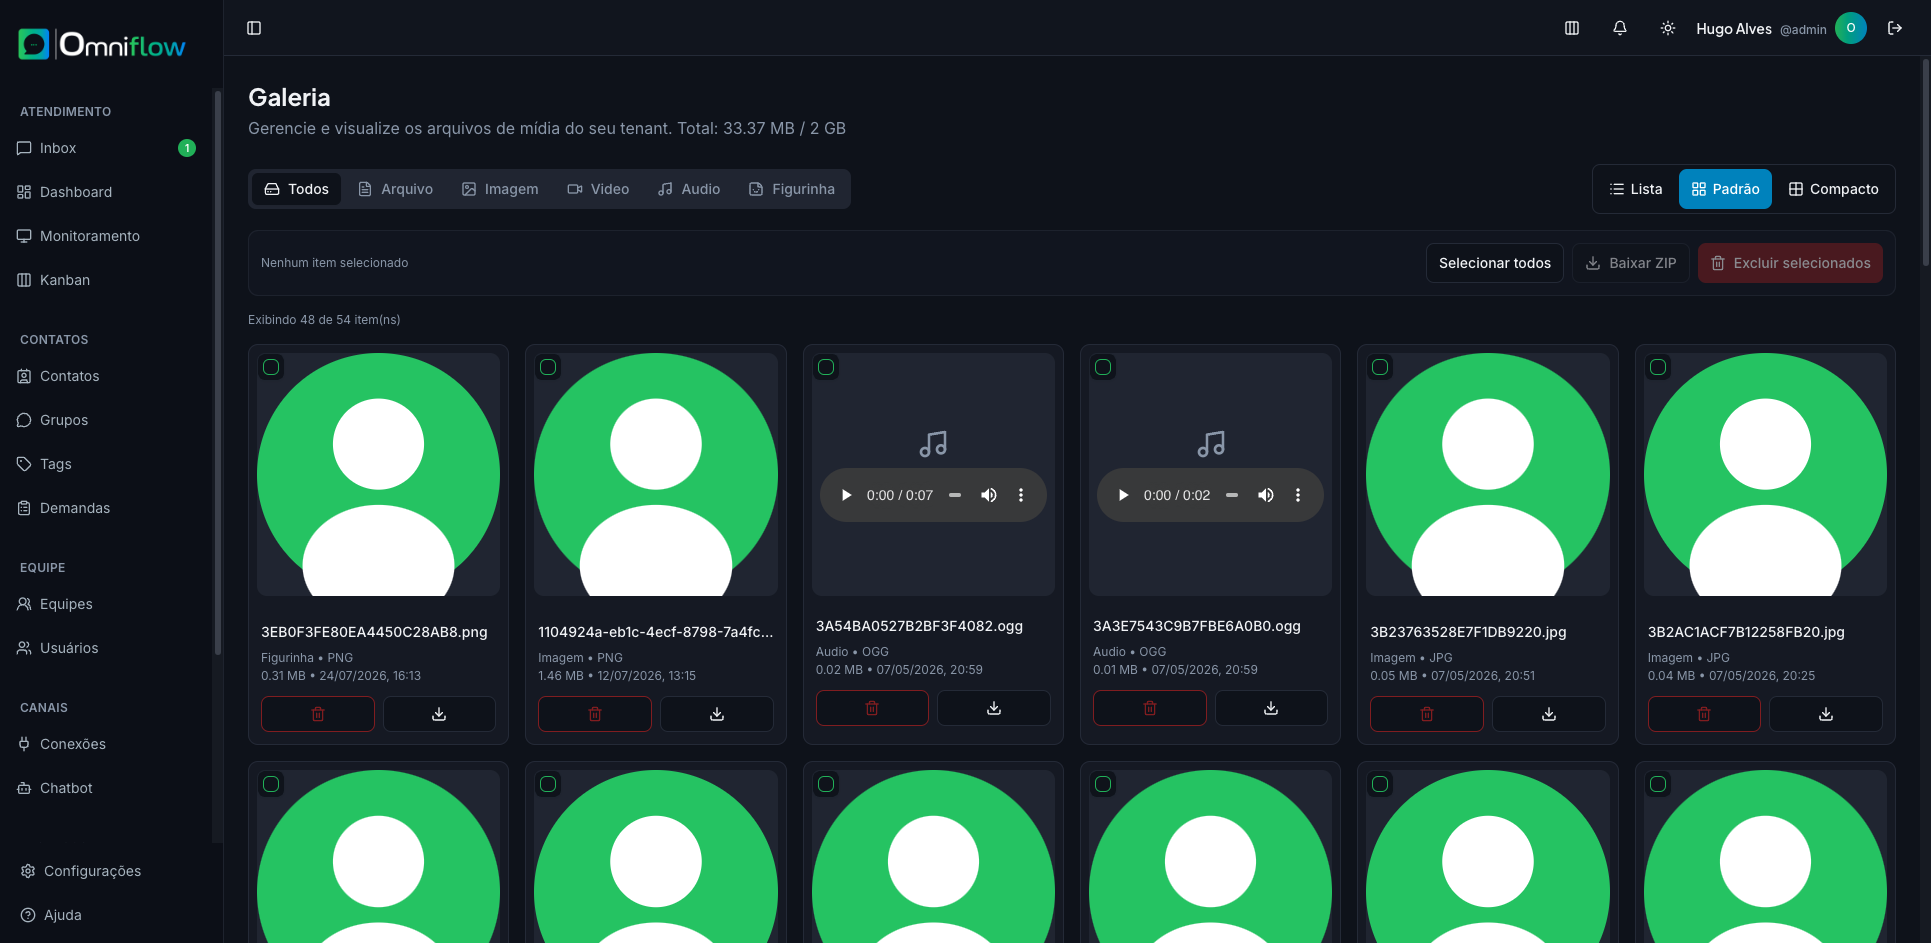This screenshot has height=943, width=1931.
Task: Click the logout icon
Action: tap(1895, 28)
